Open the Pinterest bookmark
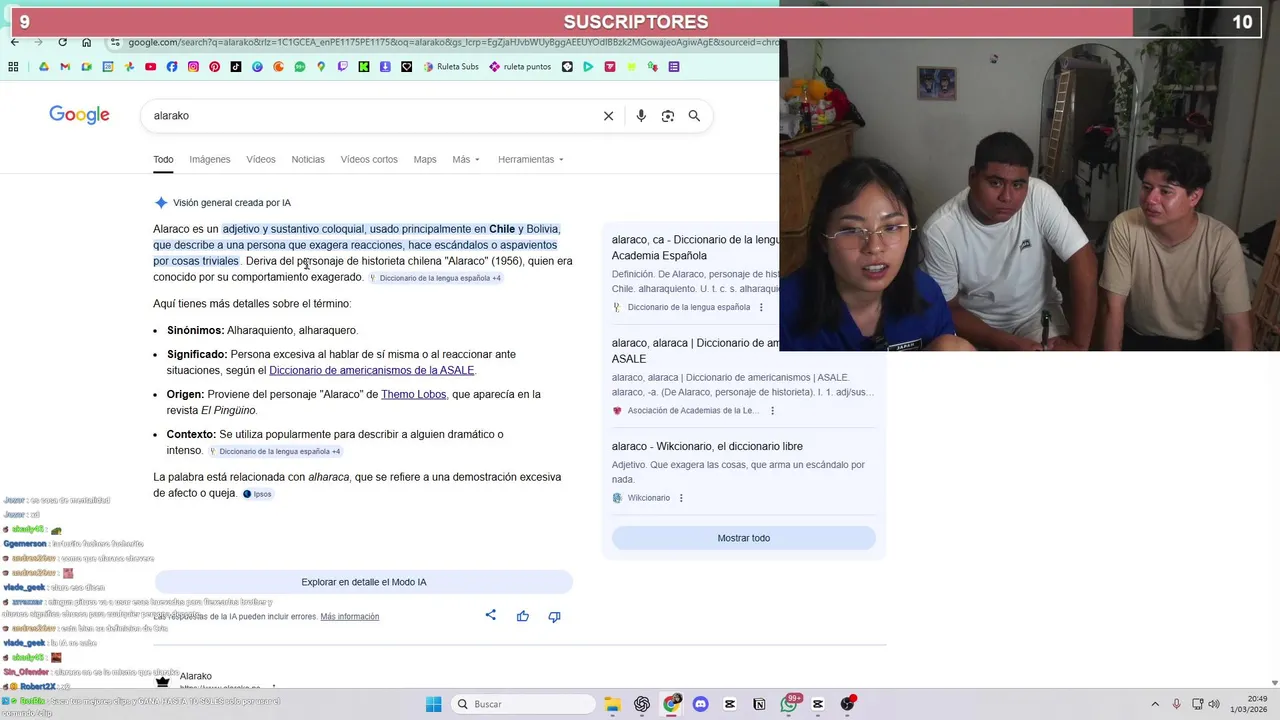This screenshot has height=720, width=1280. 215,67
